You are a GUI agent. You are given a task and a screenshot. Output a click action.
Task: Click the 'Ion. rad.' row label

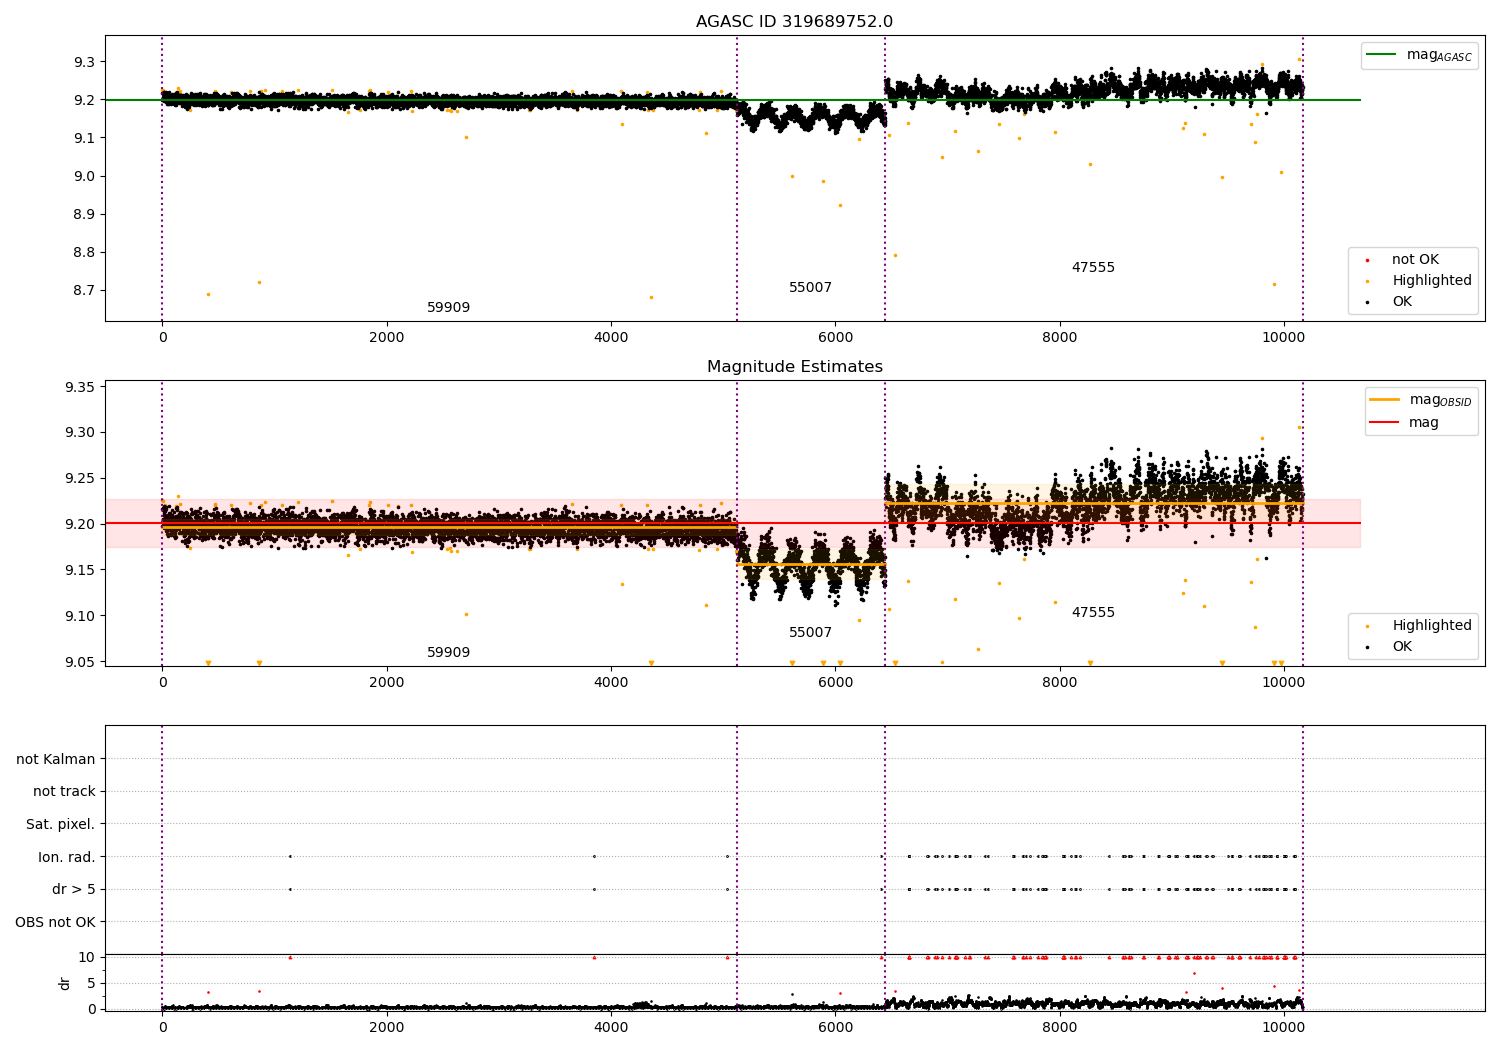[x=67, y=858]
